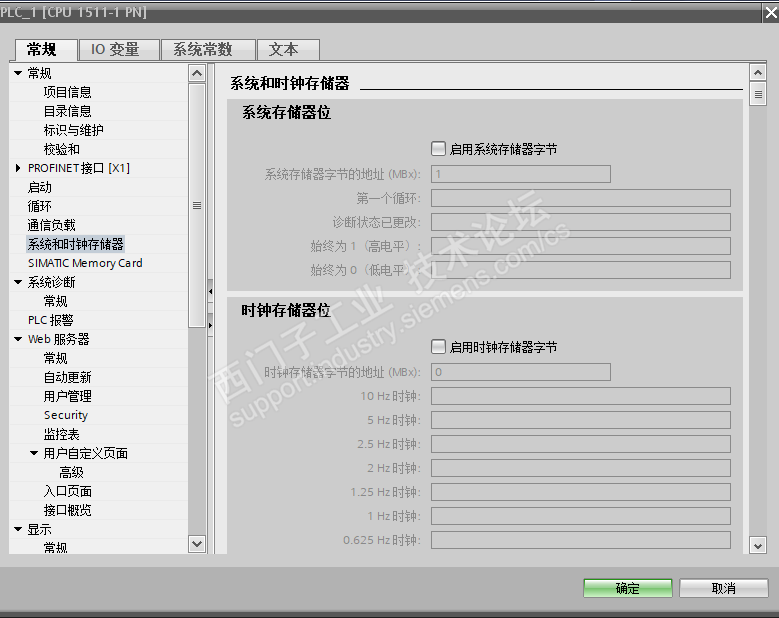Select 标识与维护 in the tree

(x=74, y=130)
